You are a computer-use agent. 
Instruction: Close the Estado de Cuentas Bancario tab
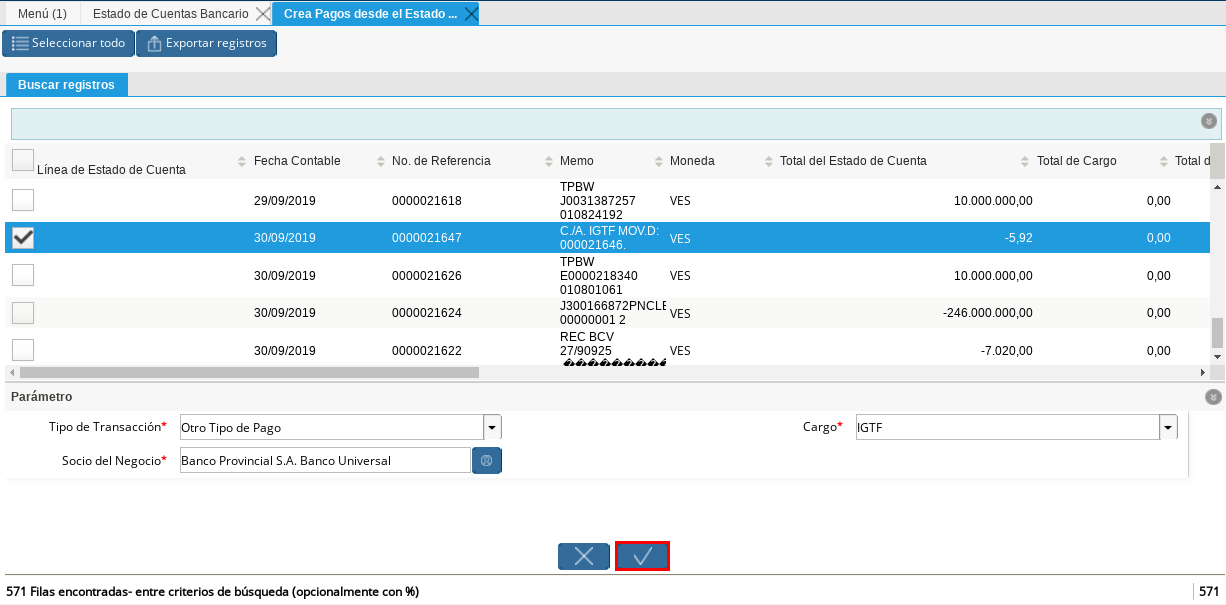[262, 14]
